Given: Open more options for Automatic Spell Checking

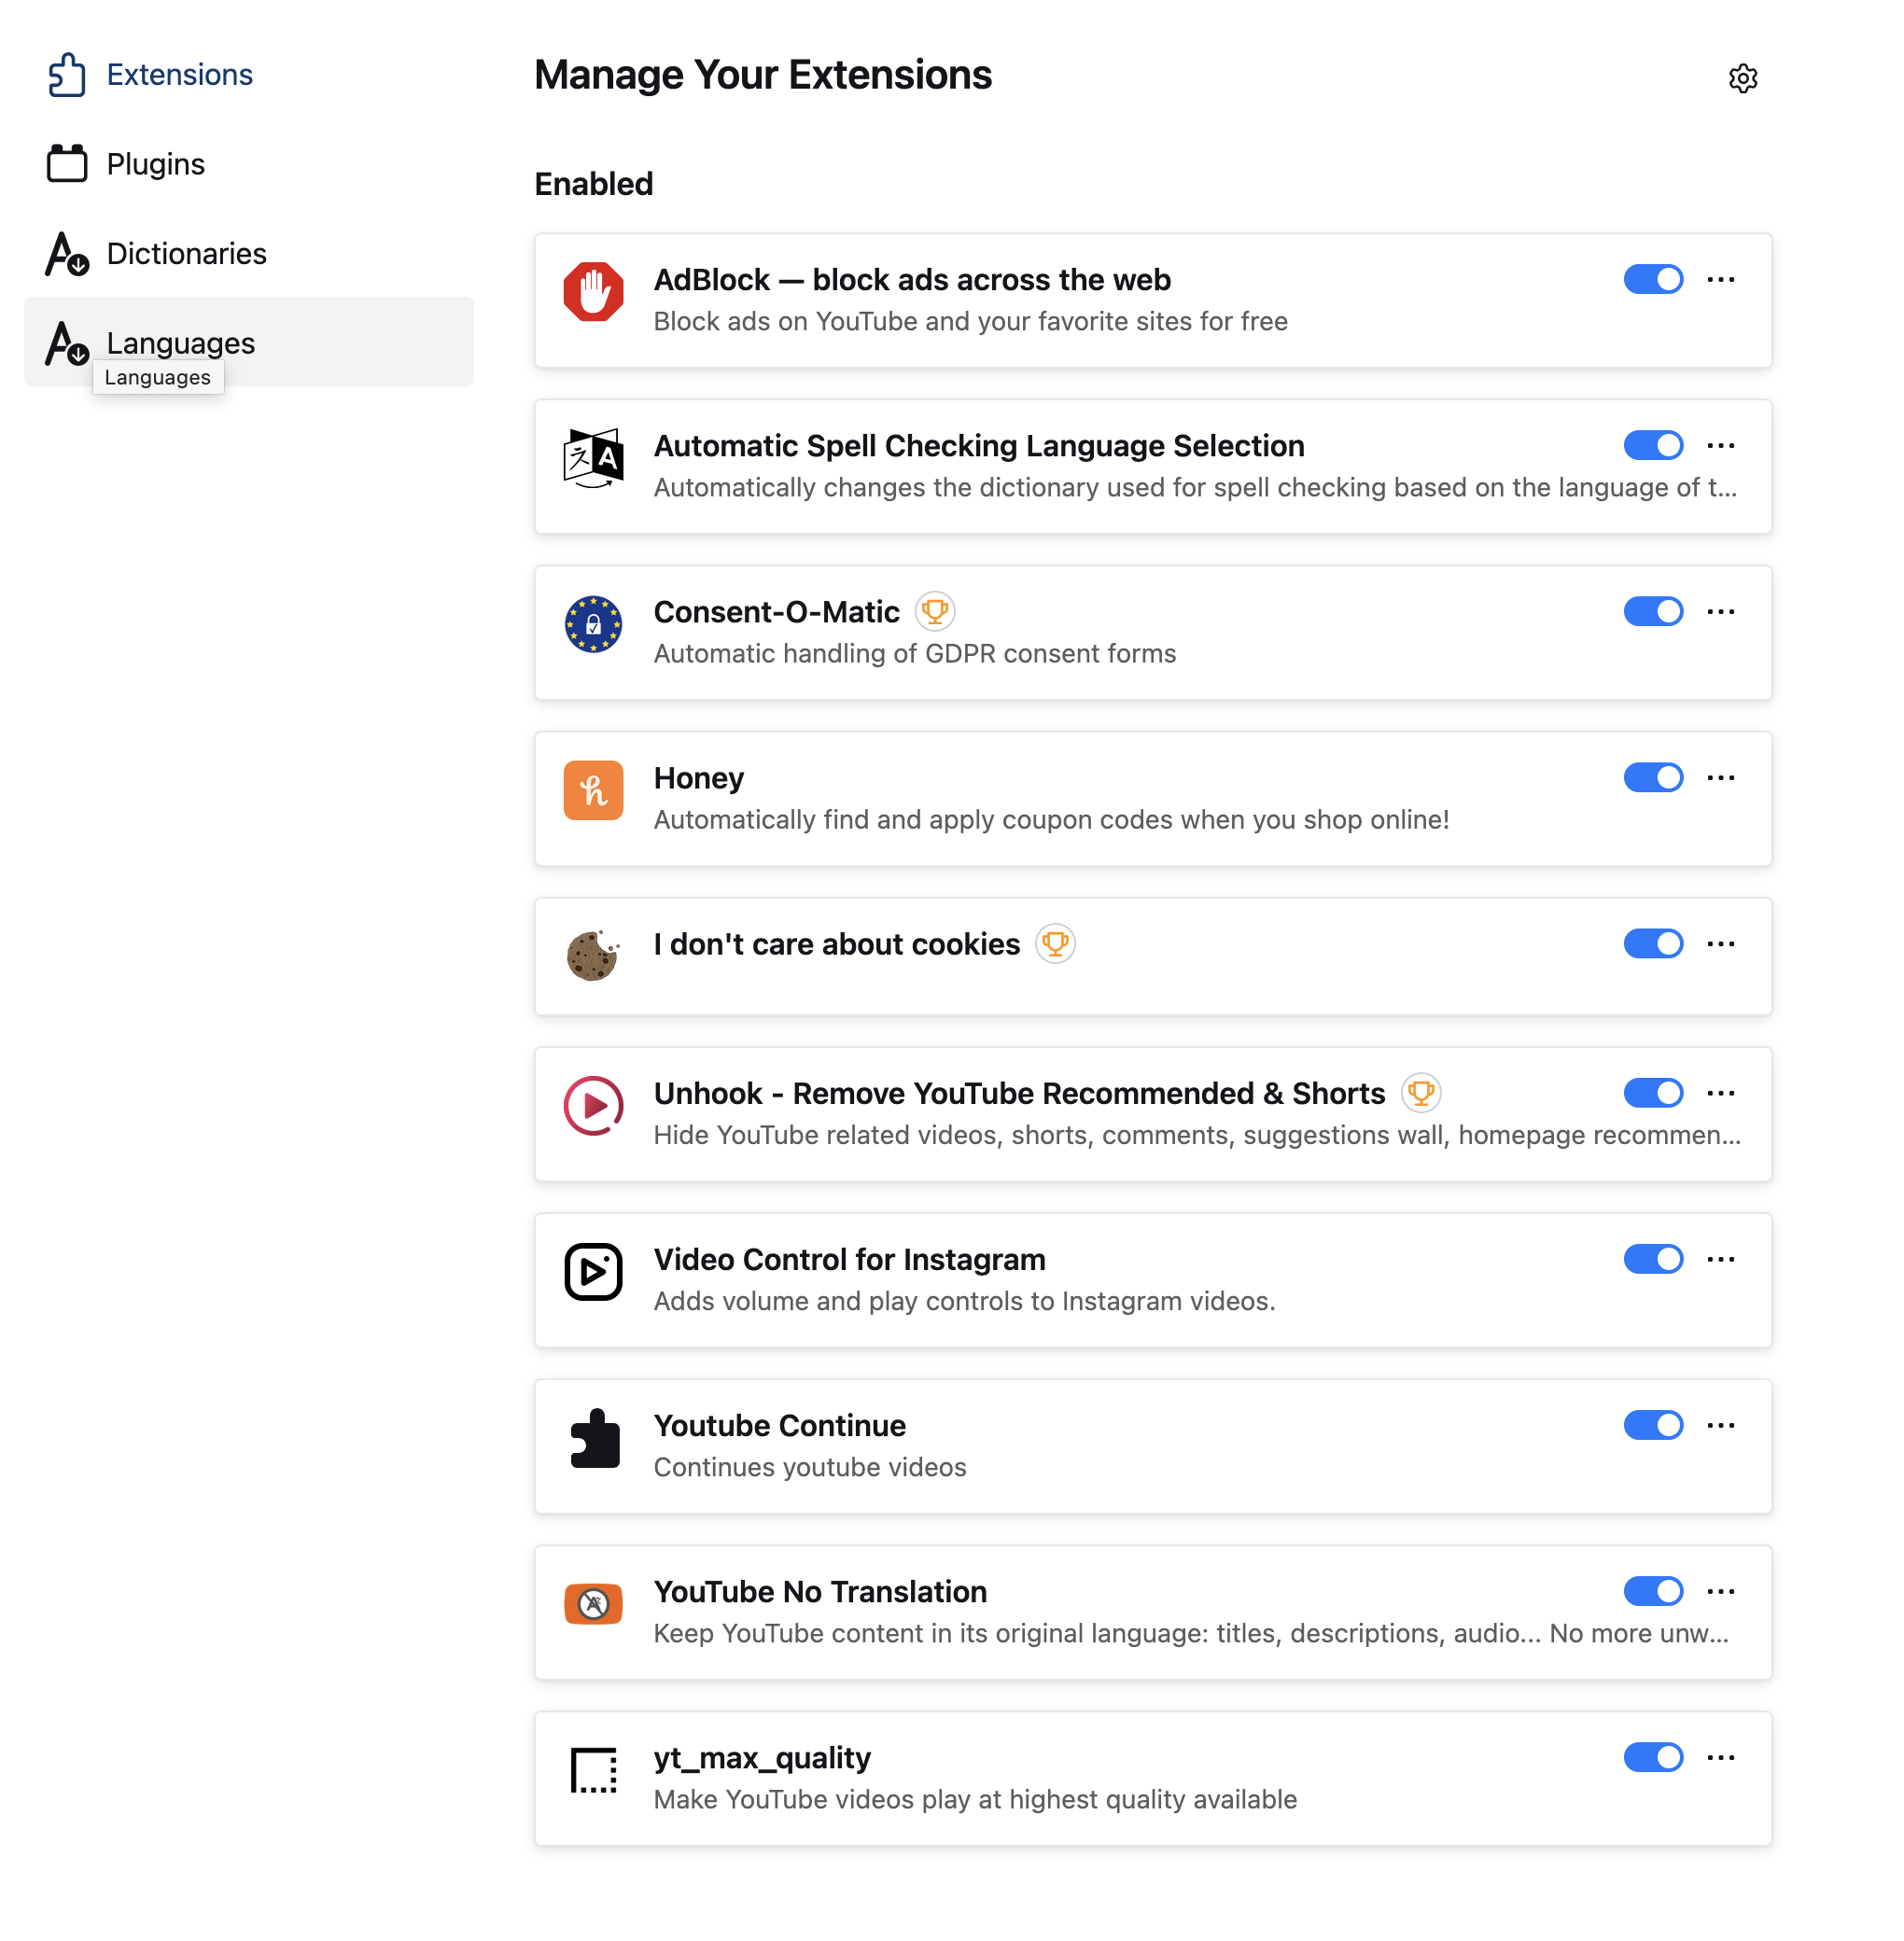Looking at the screenshot, I should 1720,445.
